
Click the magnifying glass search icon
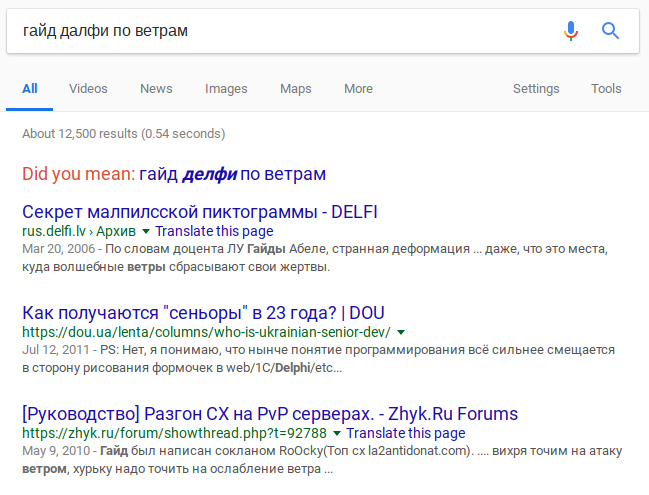tap(610, 31)
